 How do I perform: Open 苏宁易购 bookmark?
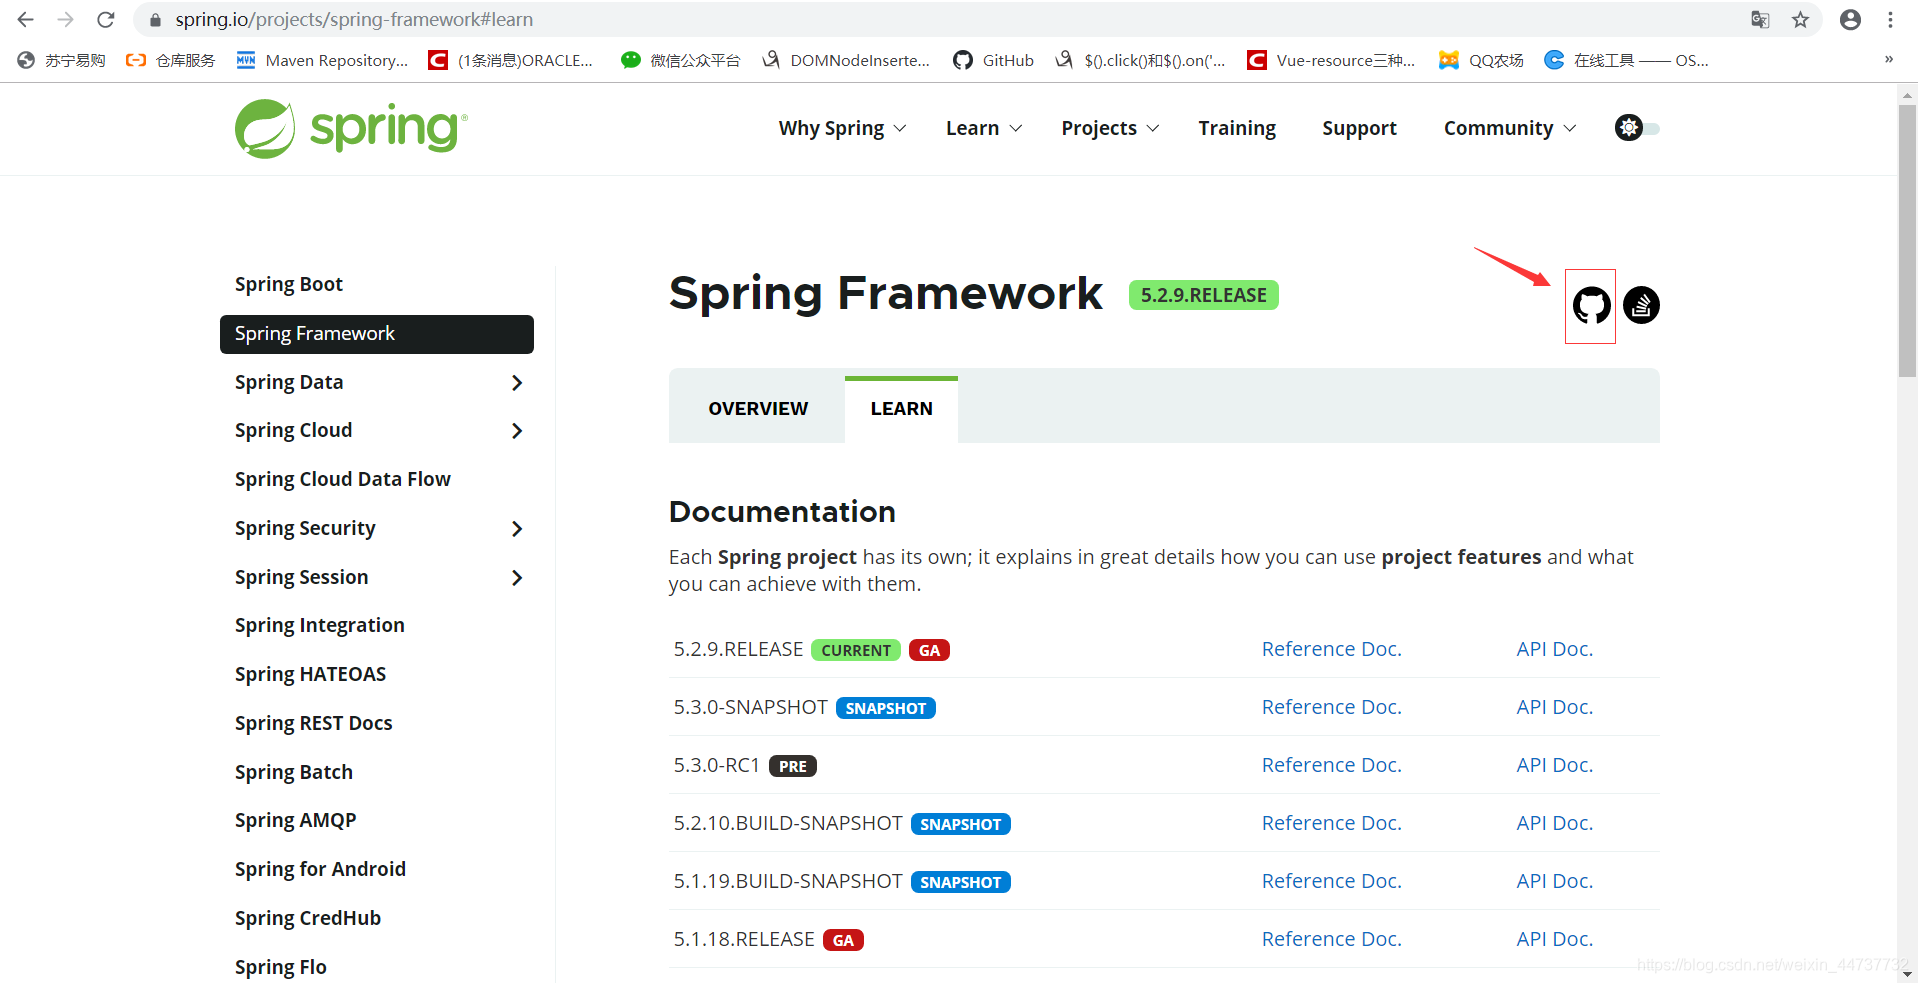[x=61, y=60]
